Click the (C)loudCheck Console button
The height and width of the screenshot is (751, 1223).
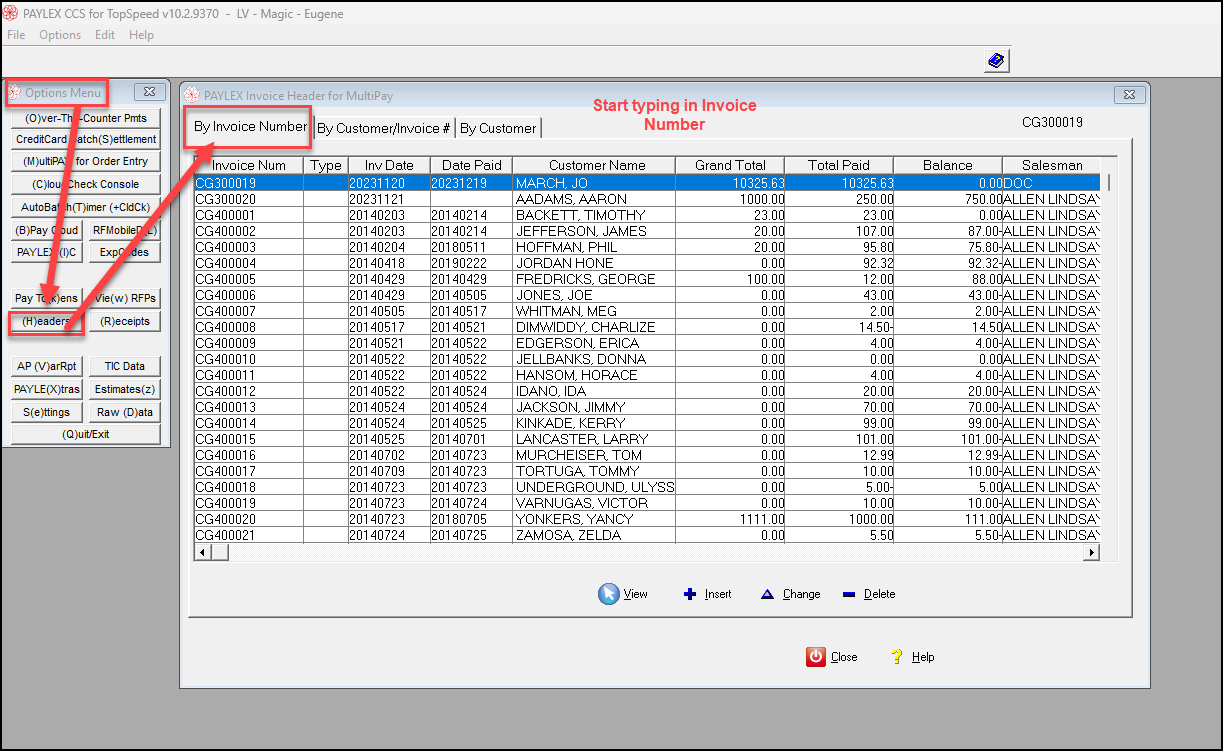point(85,184)
